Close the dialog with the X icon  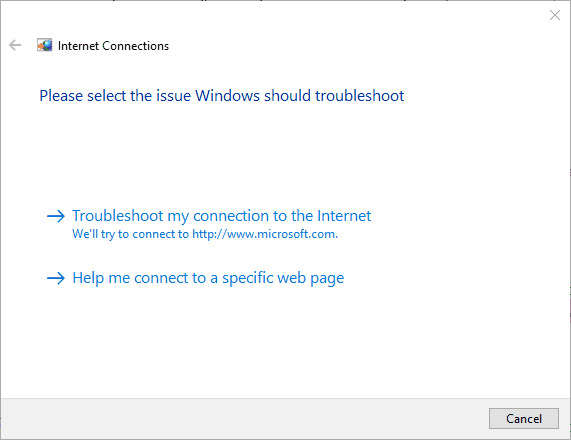point(555,15)
